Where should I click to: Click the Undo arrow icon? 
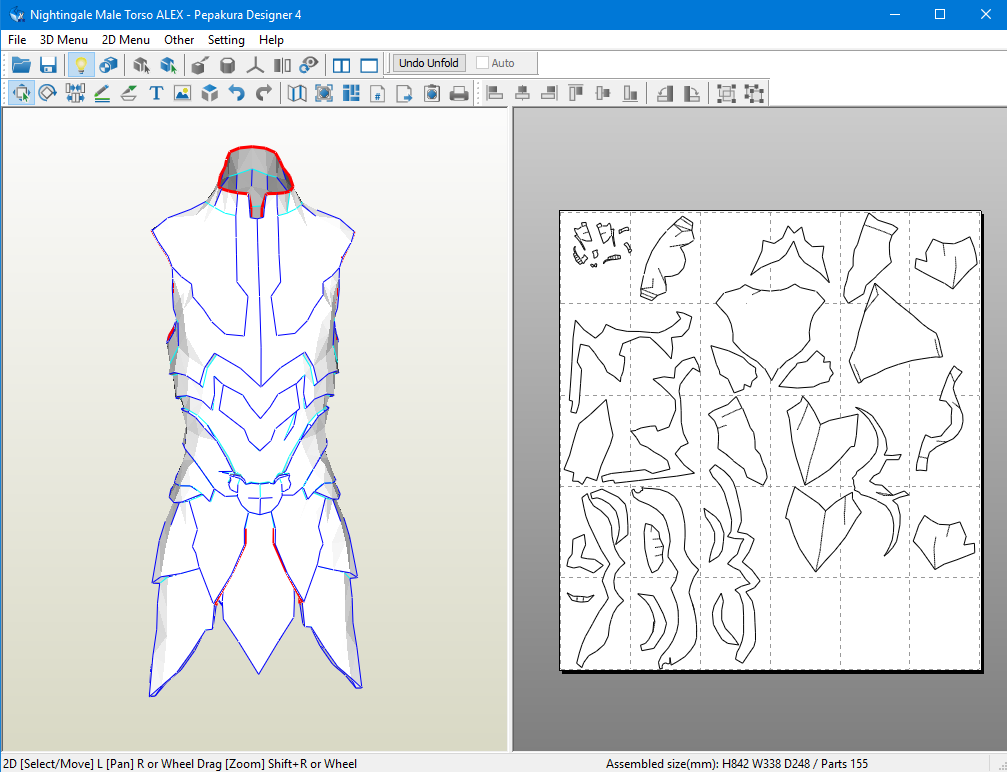(237, 93)
